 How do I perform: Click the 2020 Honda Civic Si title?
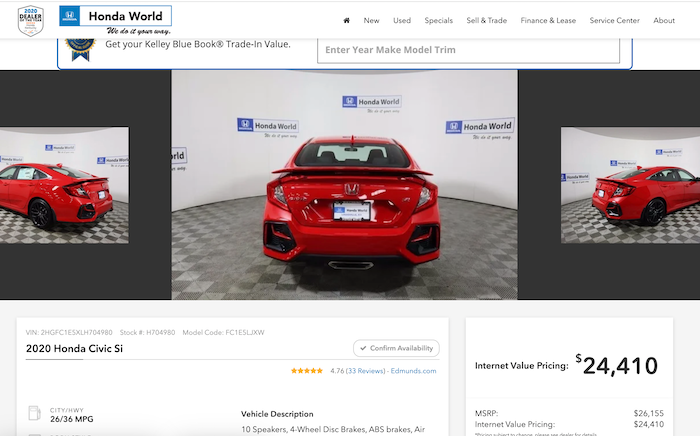tap(74, 349)
